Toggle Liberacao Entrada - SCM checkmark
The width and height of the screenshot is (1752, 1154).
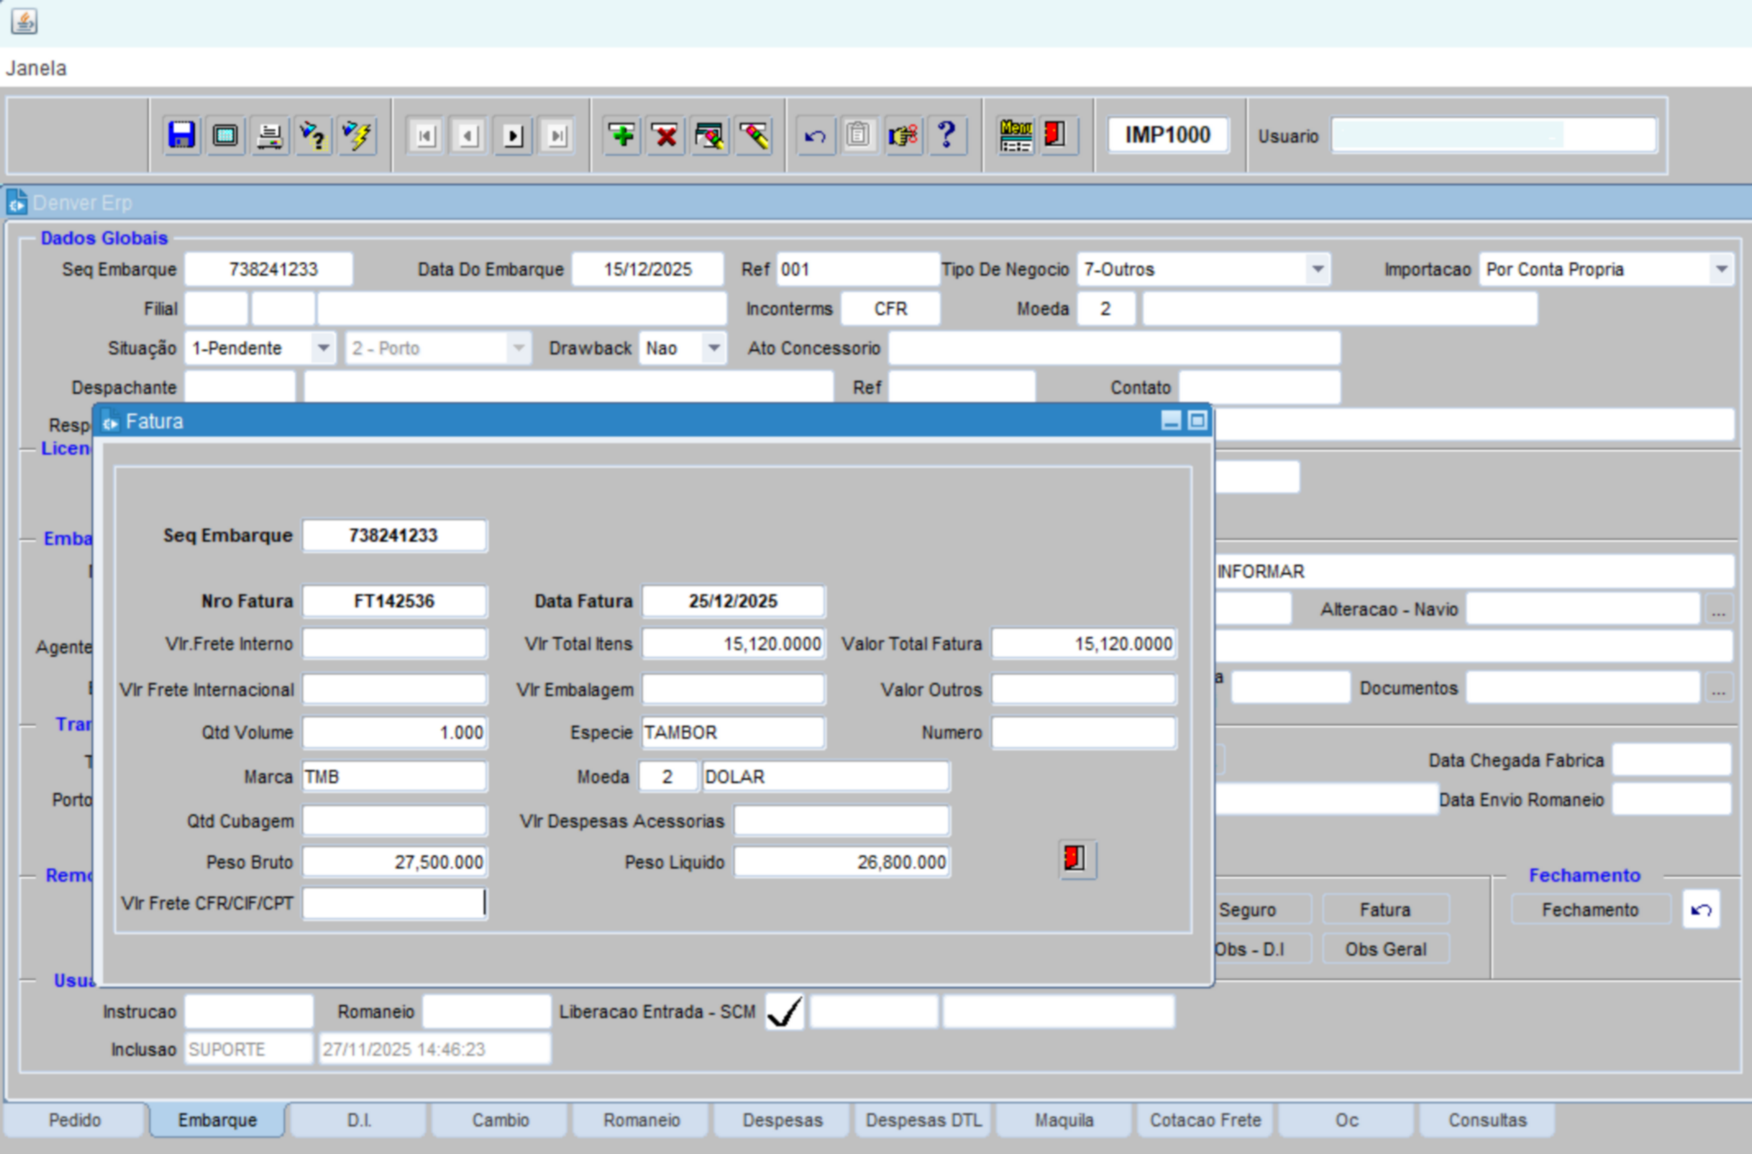pyautogui.click(x=784, y=1012)
